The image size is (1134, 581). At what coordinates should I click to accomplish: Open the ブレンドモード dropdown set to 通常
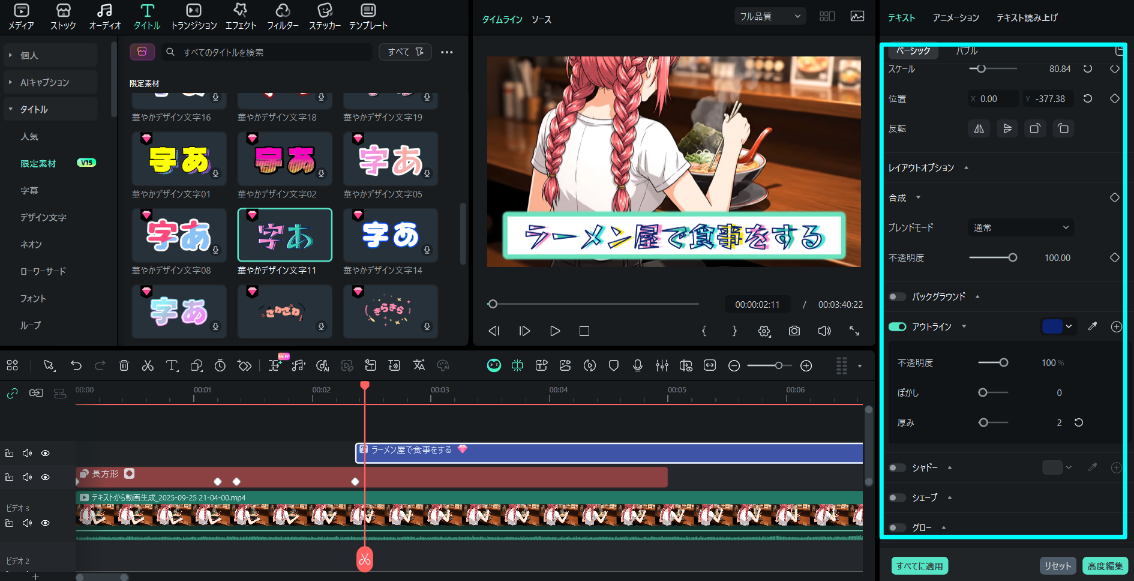(x=1019, y=227)
